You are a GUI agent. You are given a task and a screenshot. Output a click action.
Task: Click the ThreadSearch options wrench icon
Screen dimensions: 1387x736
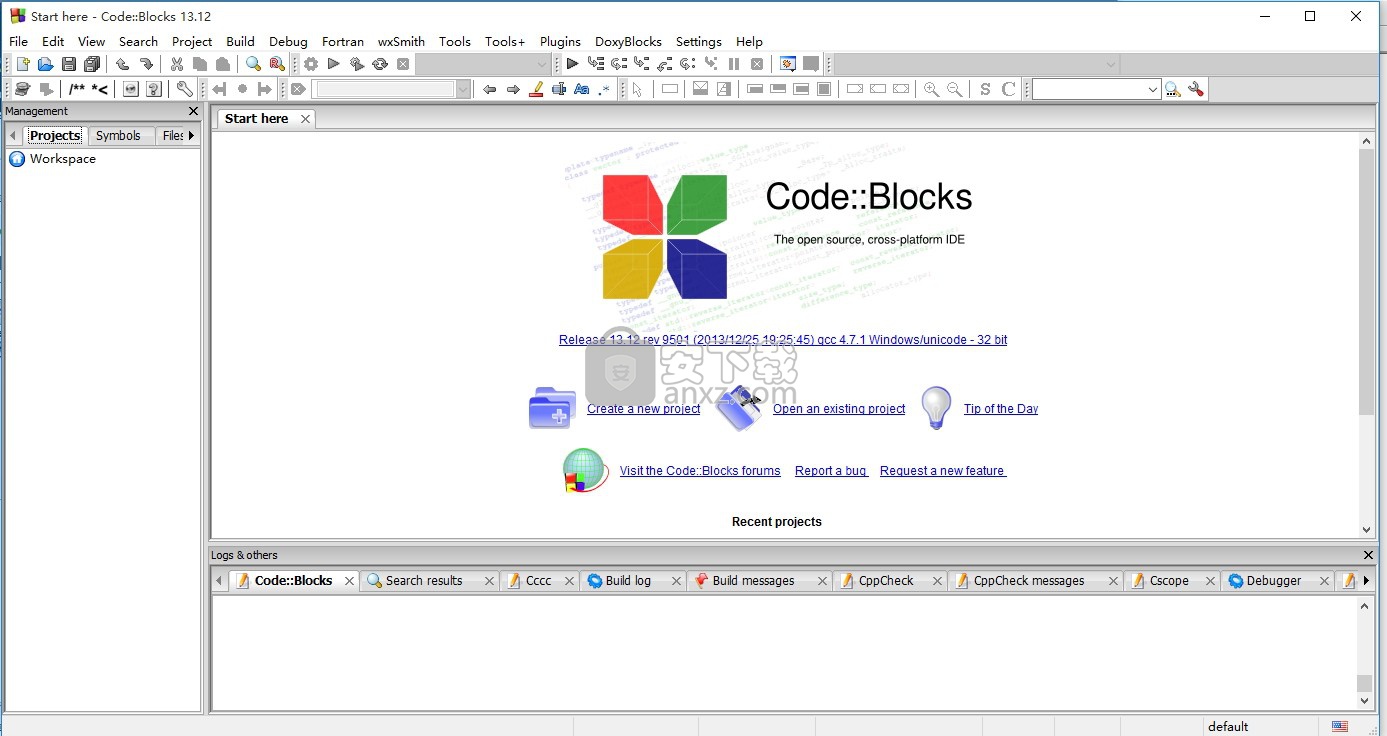pos(1196,89)
